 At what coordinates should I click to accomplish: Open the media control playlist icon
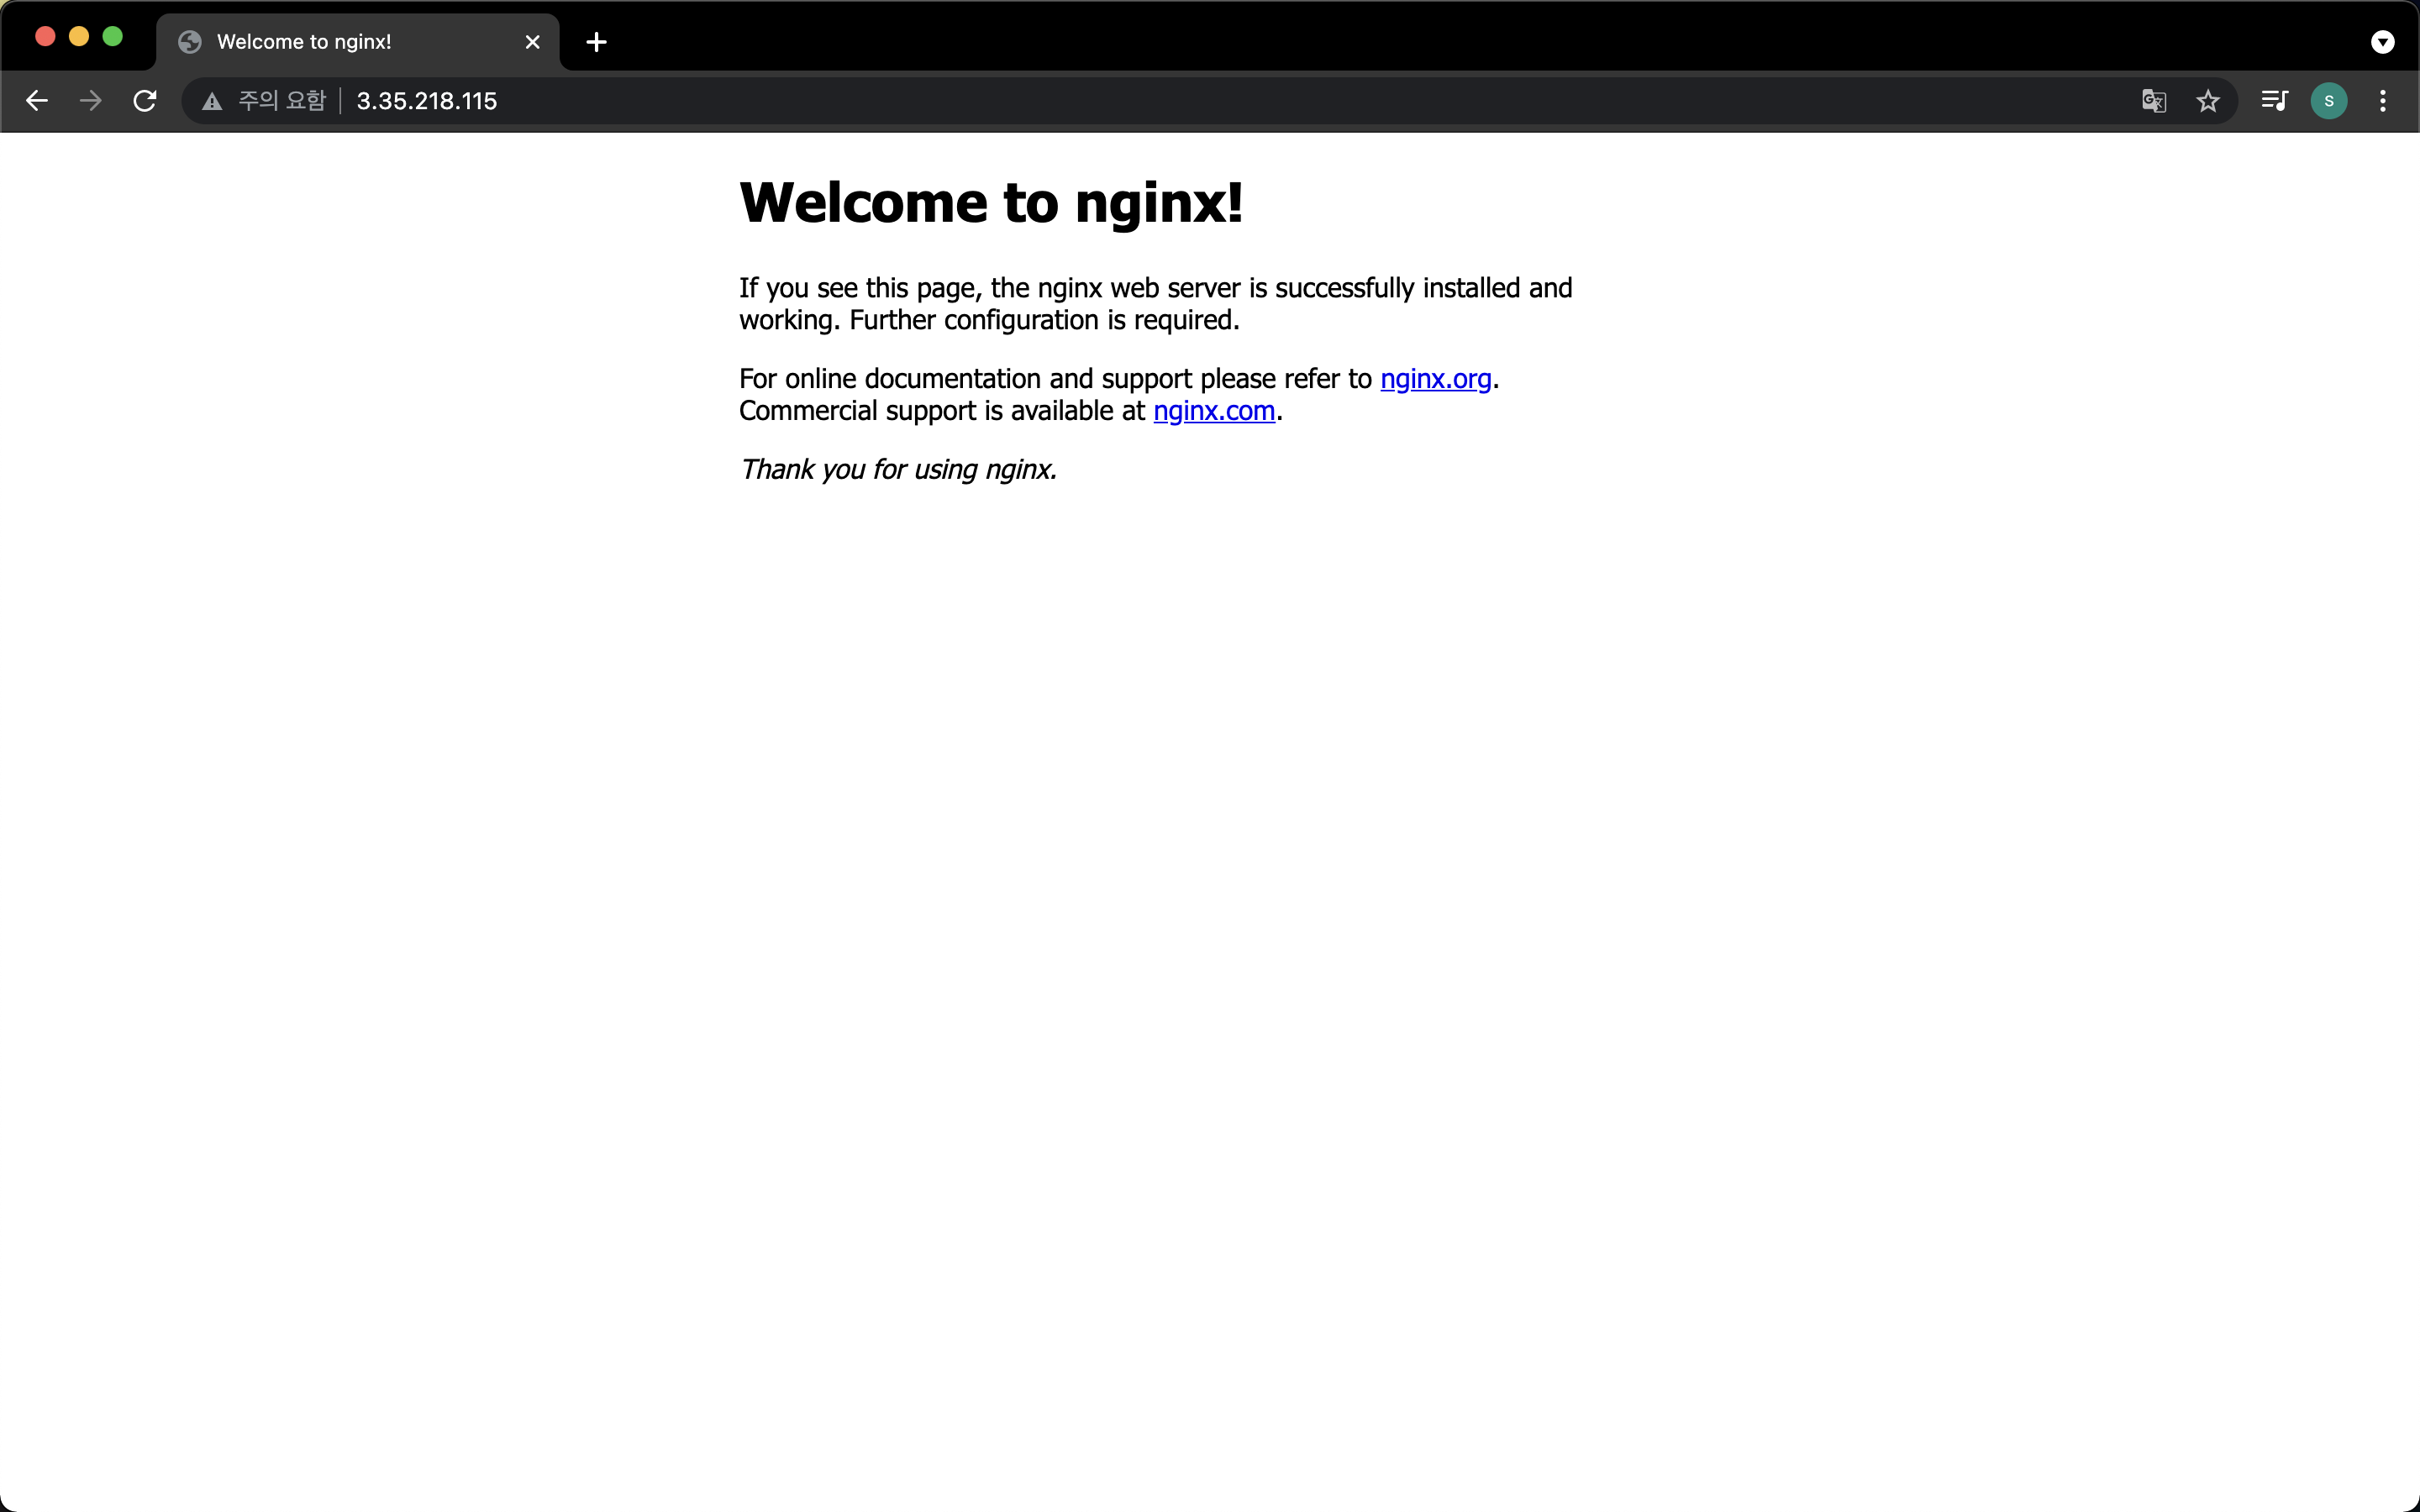2274,101
